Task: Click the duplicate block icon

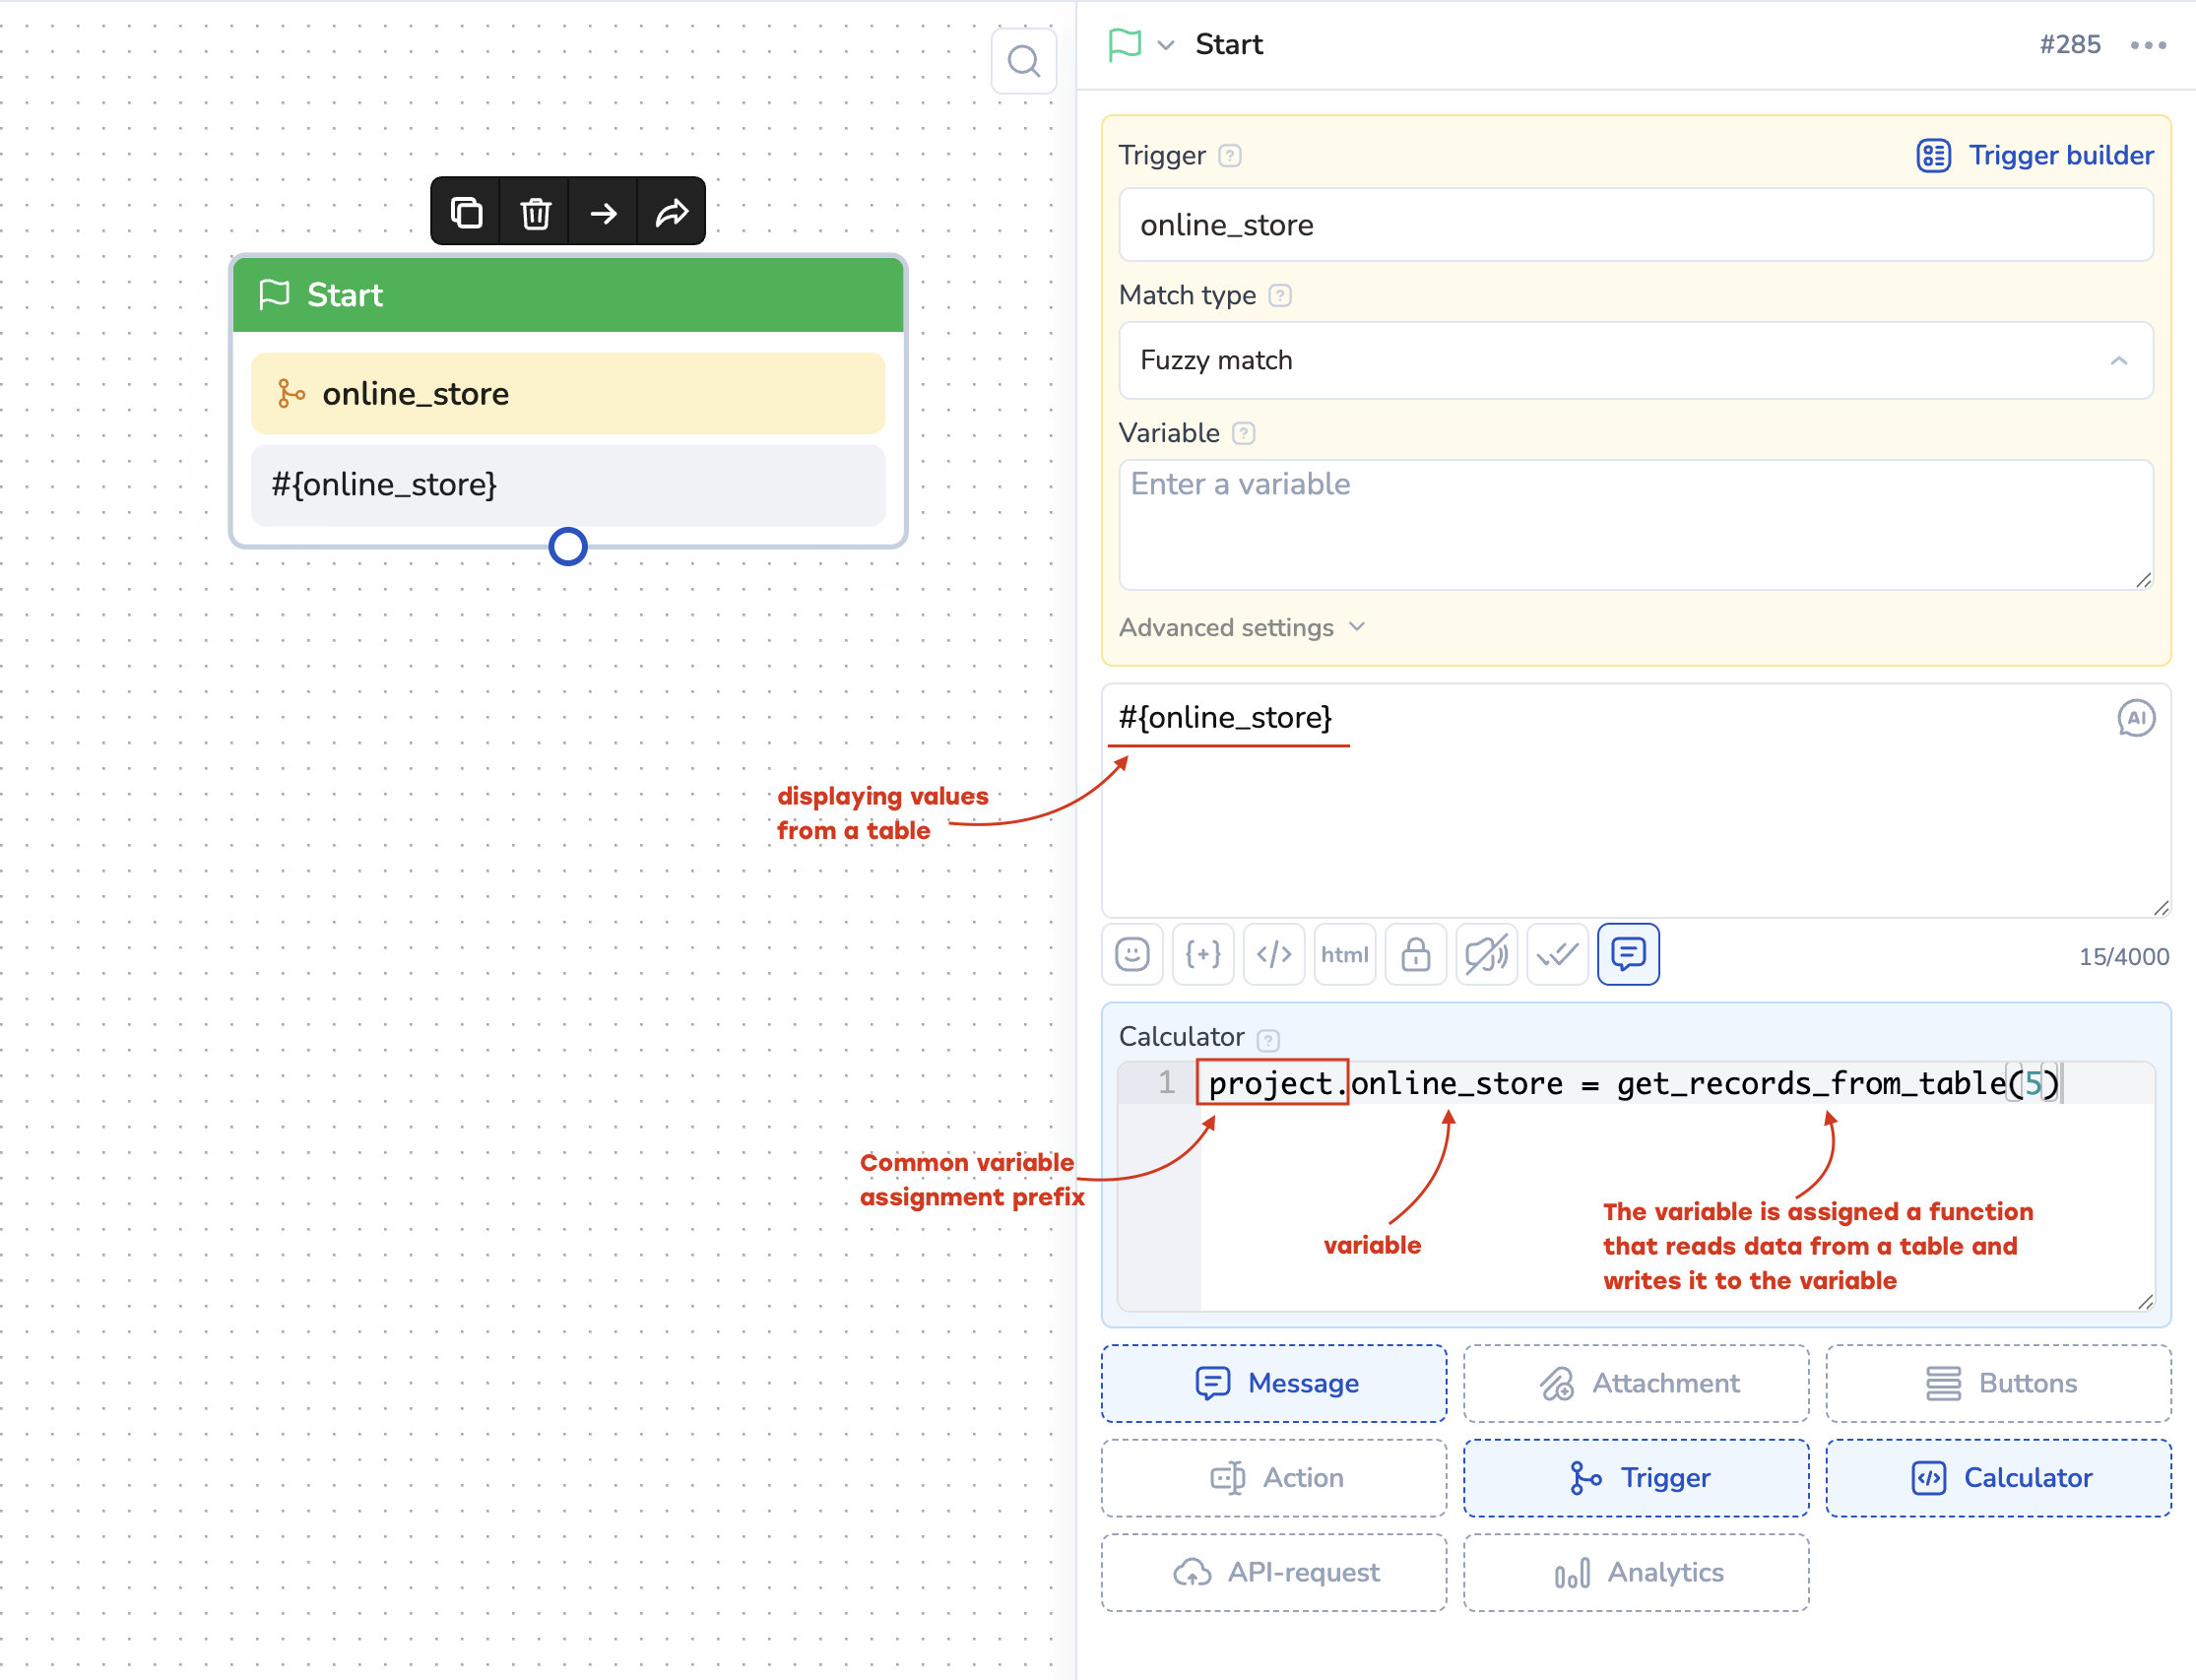Action: (466, 212)
